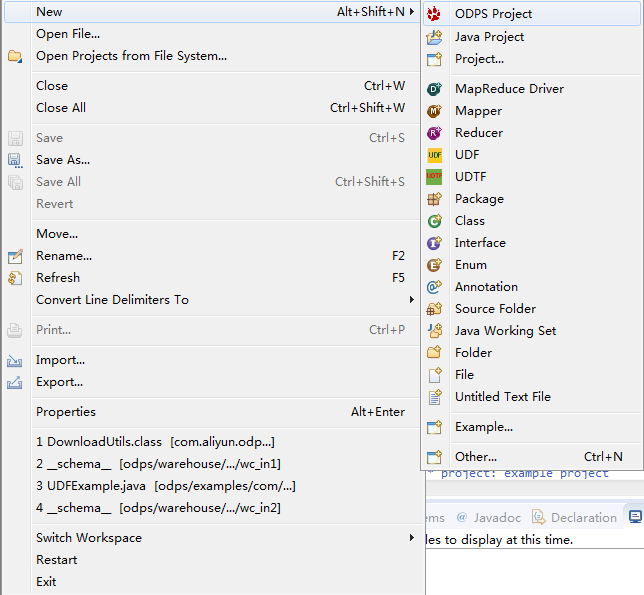This screenshot has width=644, height=595.
Task: Expand the Switch Workspace submenu arrow
Action: click(412, 538)
